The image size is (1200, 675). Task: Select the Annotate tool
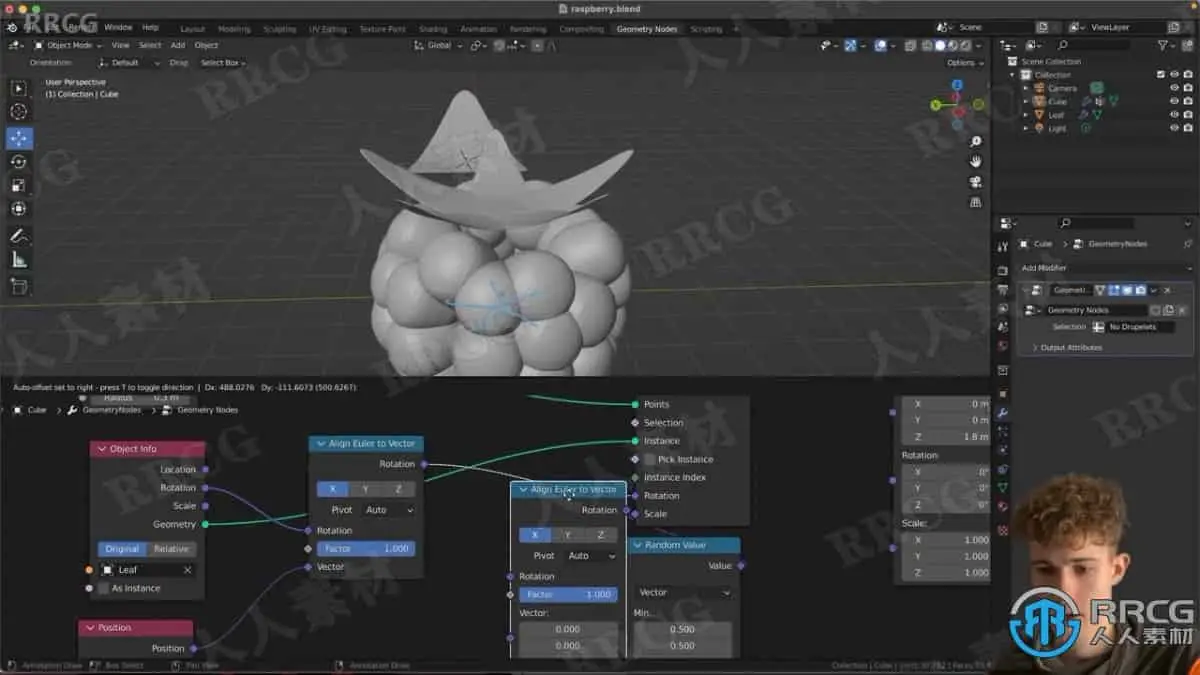click(19, 237)
